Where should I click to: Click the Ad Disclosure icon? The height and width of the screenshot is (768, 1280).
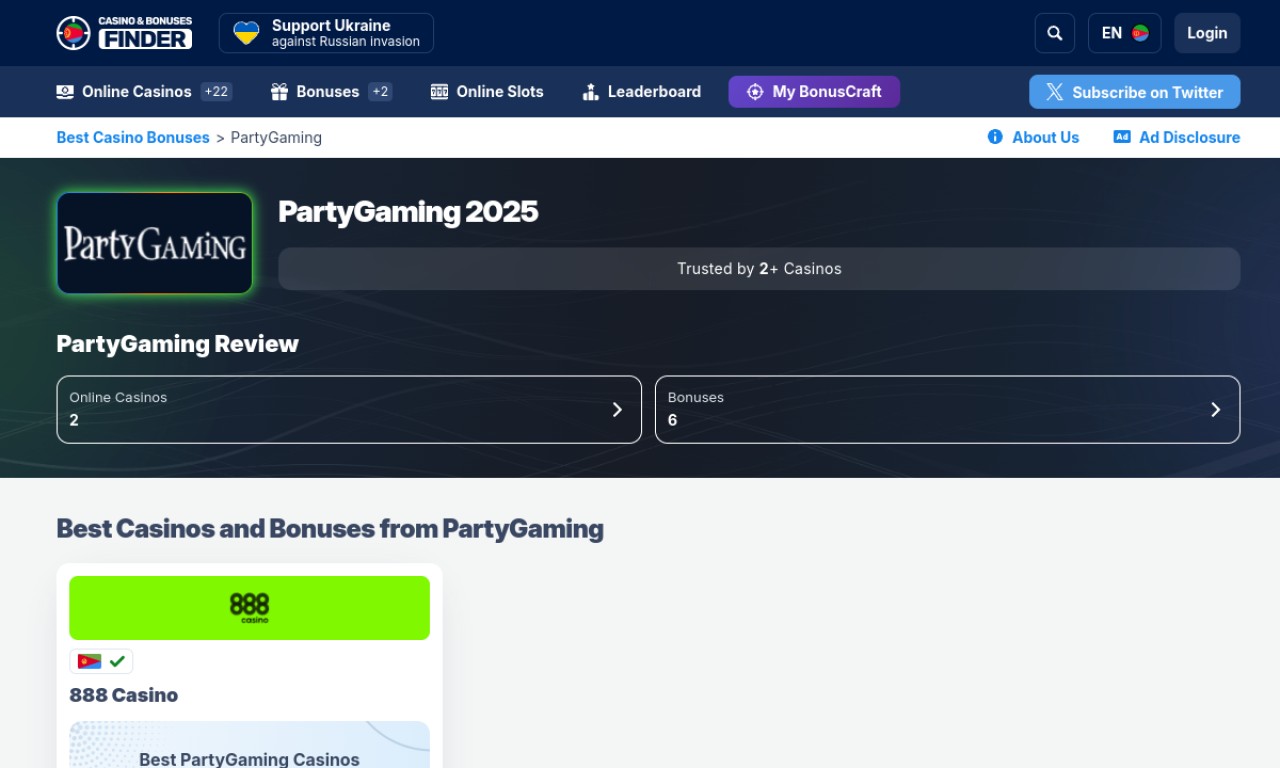(1122, 137)
